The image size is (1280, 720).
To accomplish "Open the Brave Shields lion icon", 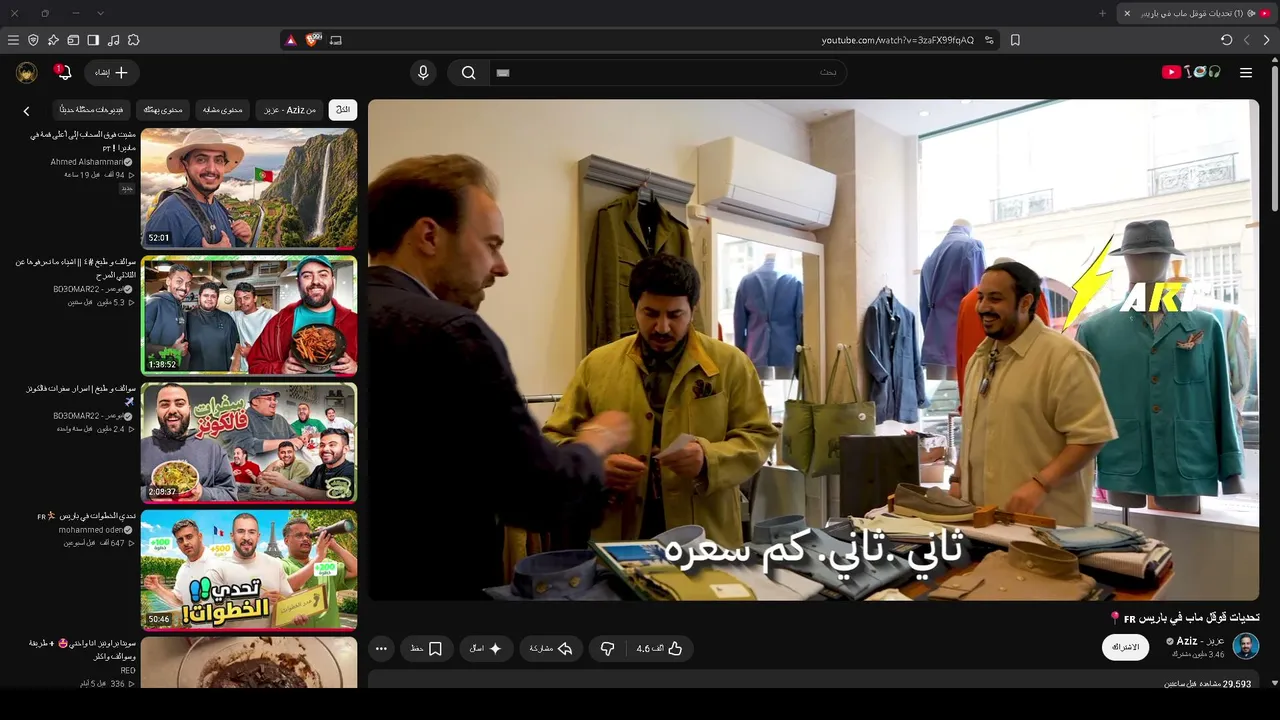I will pyautogui.click(x=313, y=40).
